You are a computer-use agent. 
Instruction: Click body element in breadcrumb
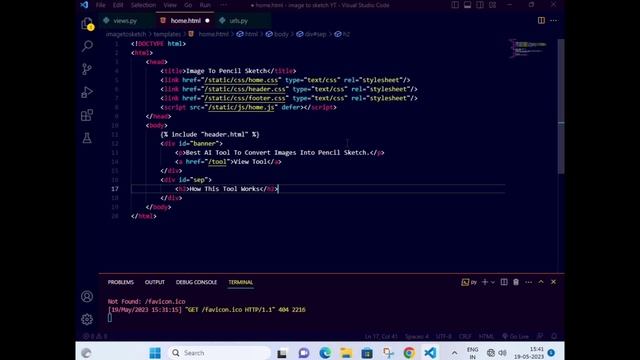pyautogui.click(x=281, y=34)
